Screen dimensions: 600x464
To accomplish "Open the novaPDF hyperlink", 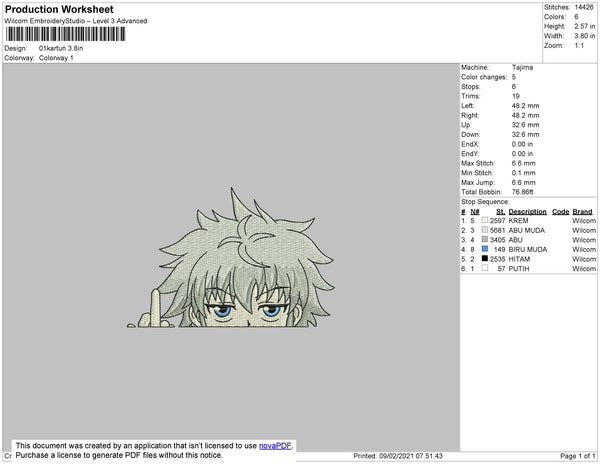I will [x=275, y=446].
